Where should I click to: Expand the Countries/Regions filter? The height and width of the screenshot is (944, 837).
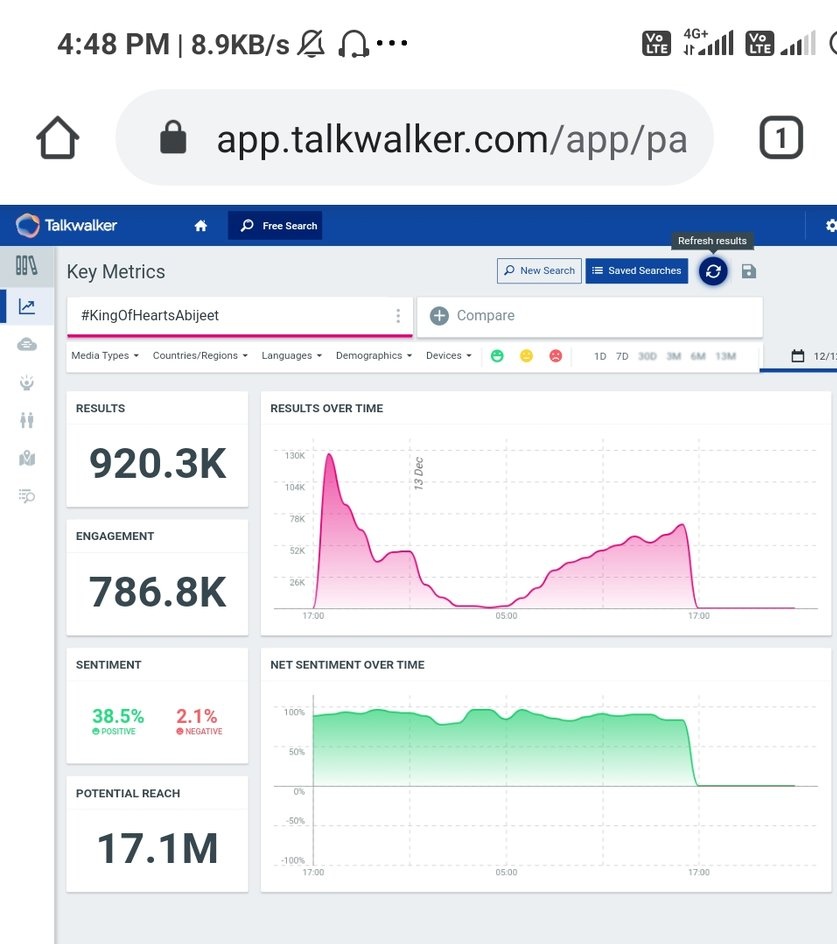[x=201, y=356]
